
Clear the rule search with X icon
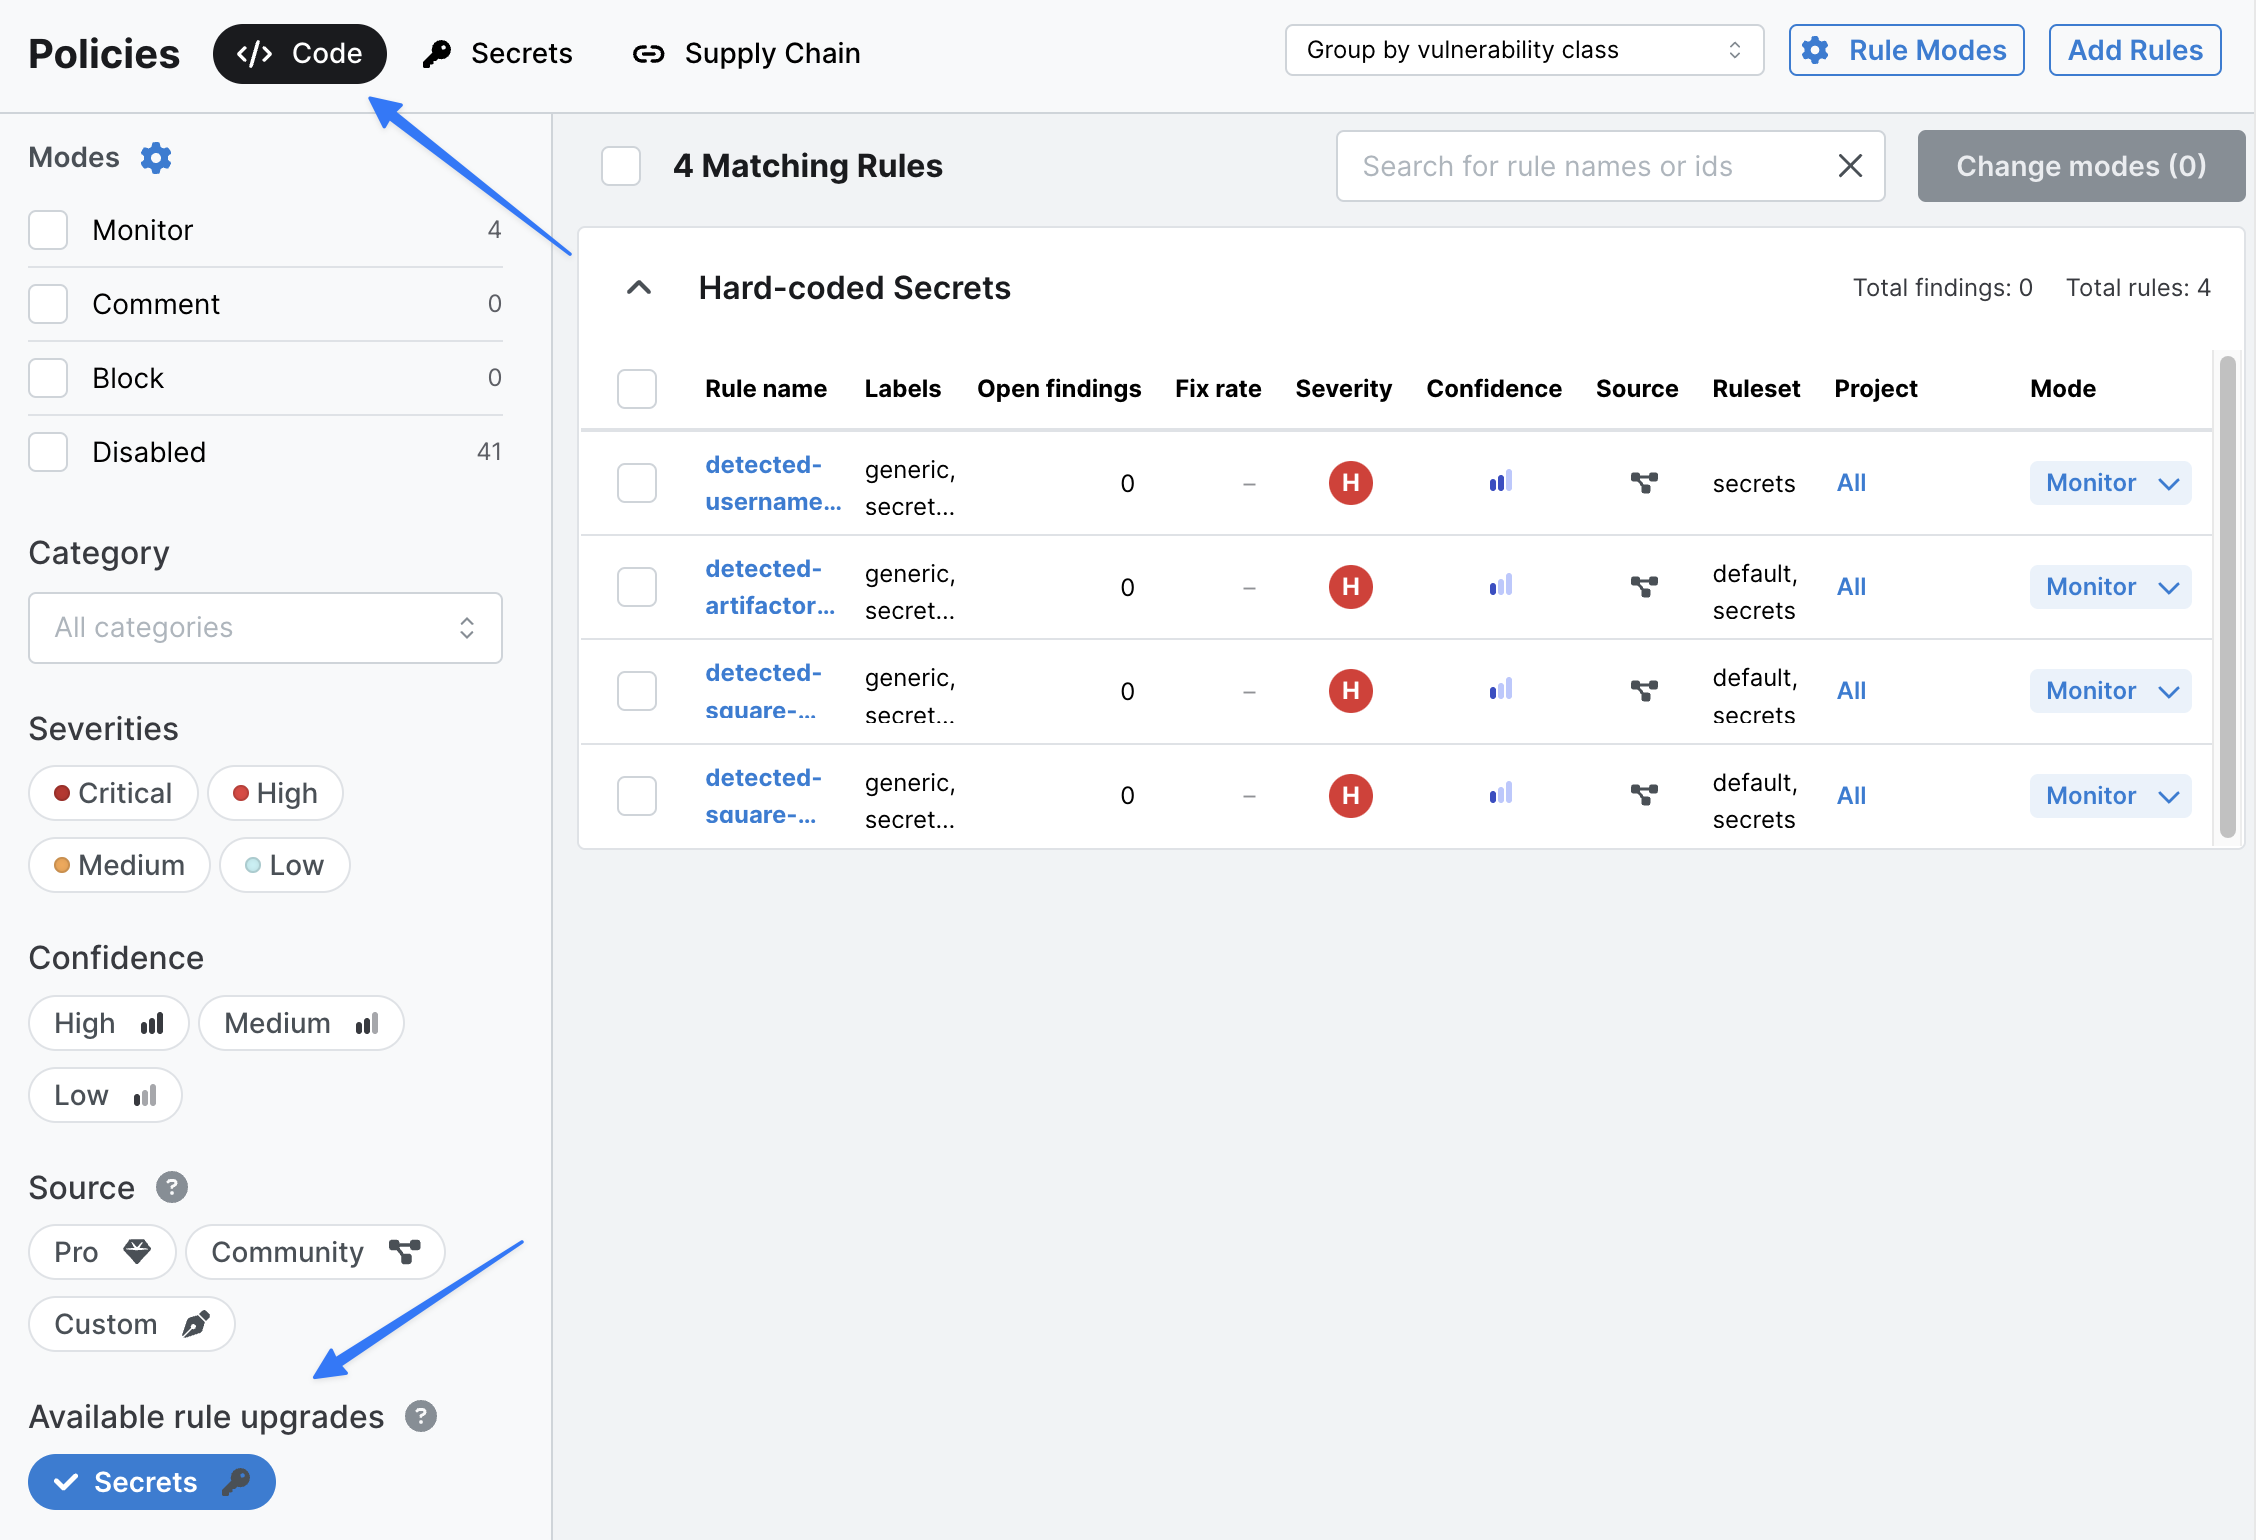[1850, 166]
